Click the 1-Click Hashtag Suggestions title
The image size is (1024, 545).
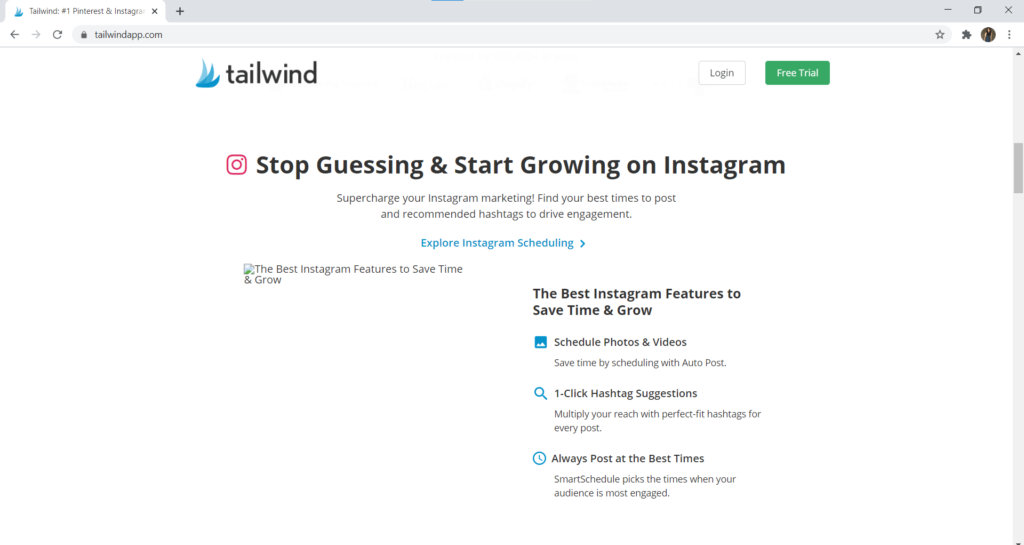pyautogui.click(x=626, y=393)
